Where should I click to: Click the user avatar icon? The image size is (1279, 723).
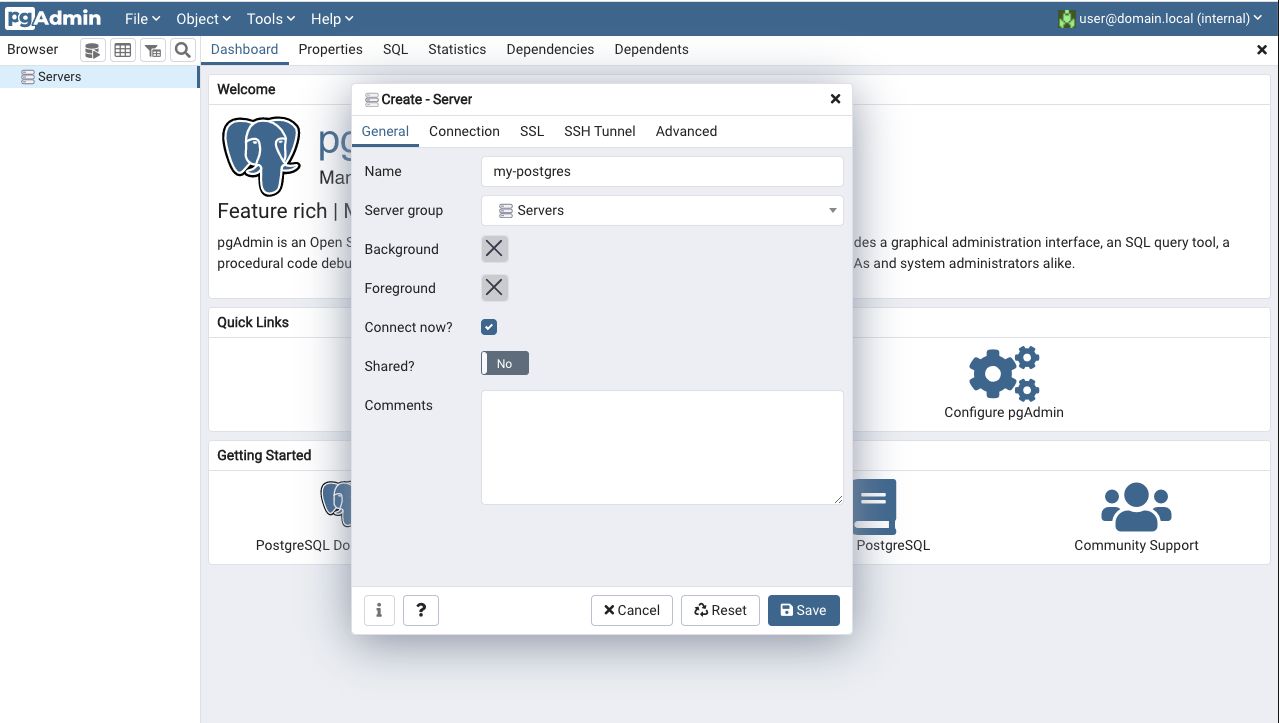[1067, 18]
